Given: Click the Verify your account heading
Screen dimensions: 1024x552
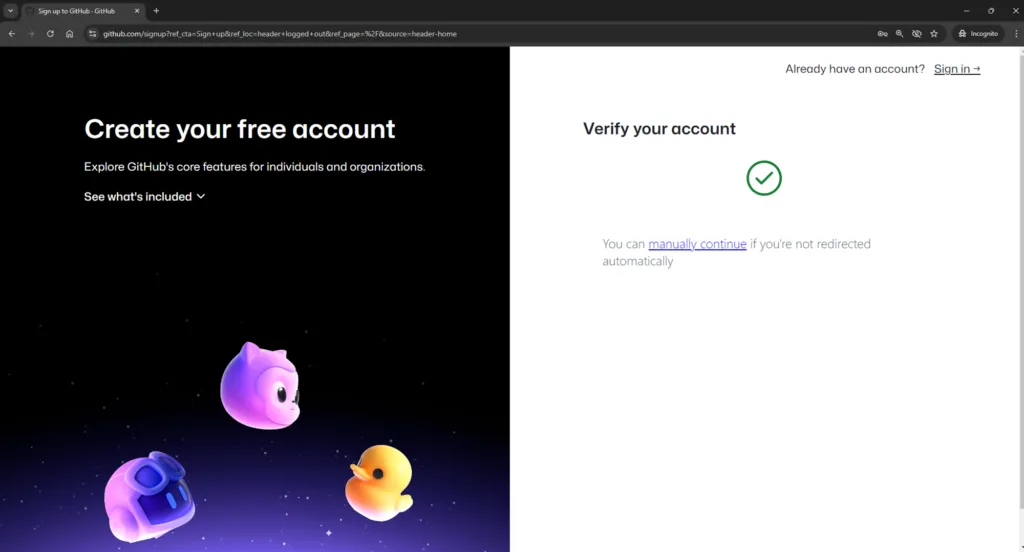Looking at the screenshot, I should click(659, 129).
